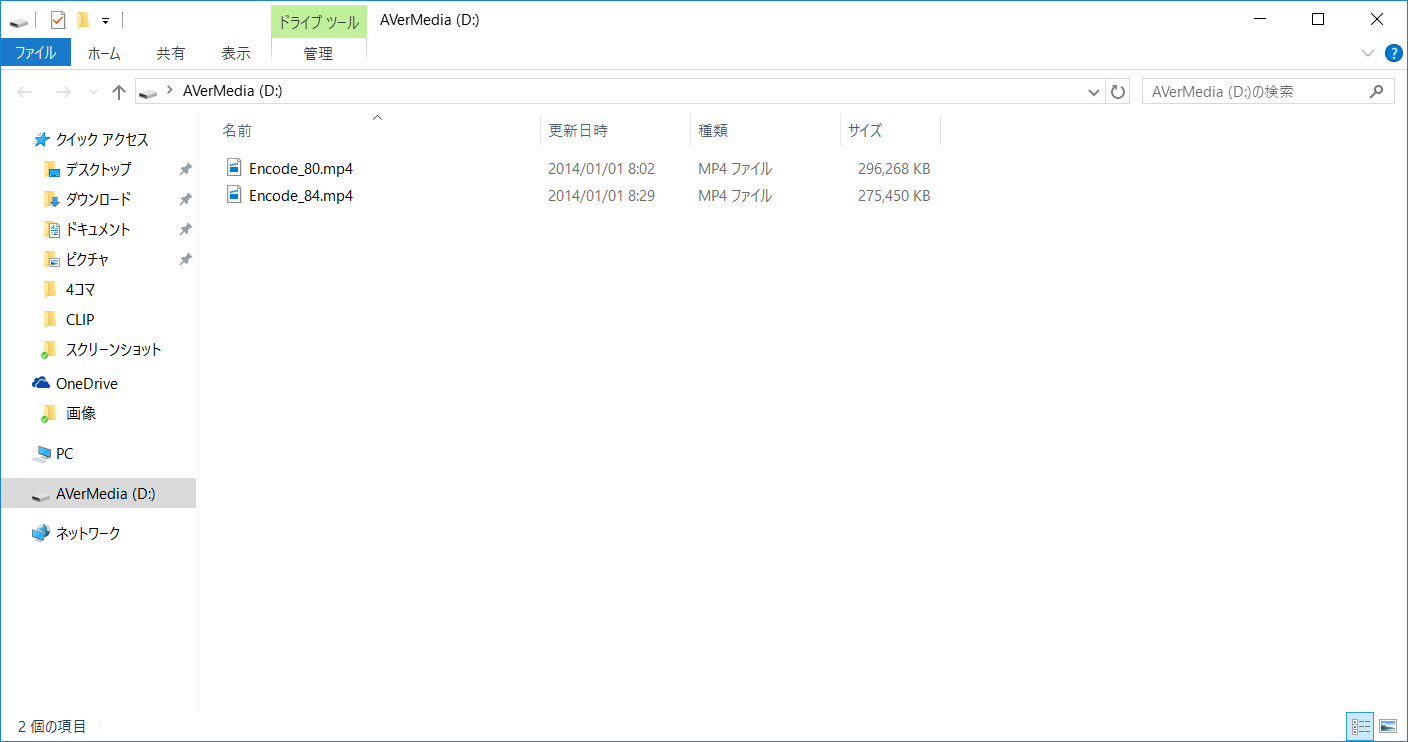Unpin ピクチャ using its pin icon
1408x742 pixels.
pyautogui.click(x=185, y=259)
